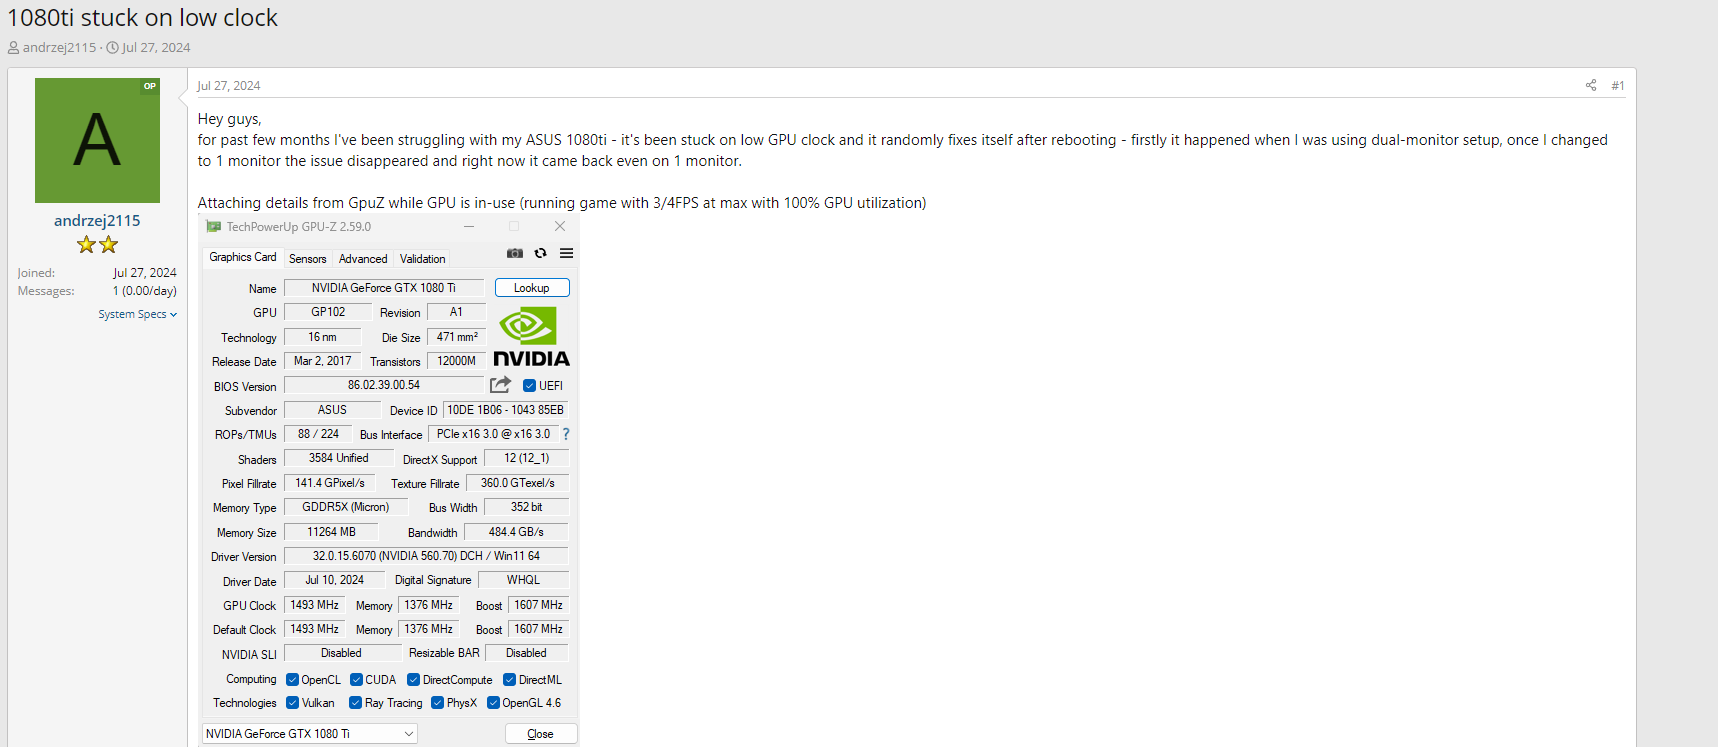
Task: Toggle the Vulkan checkbox
Action: [293, 703]
